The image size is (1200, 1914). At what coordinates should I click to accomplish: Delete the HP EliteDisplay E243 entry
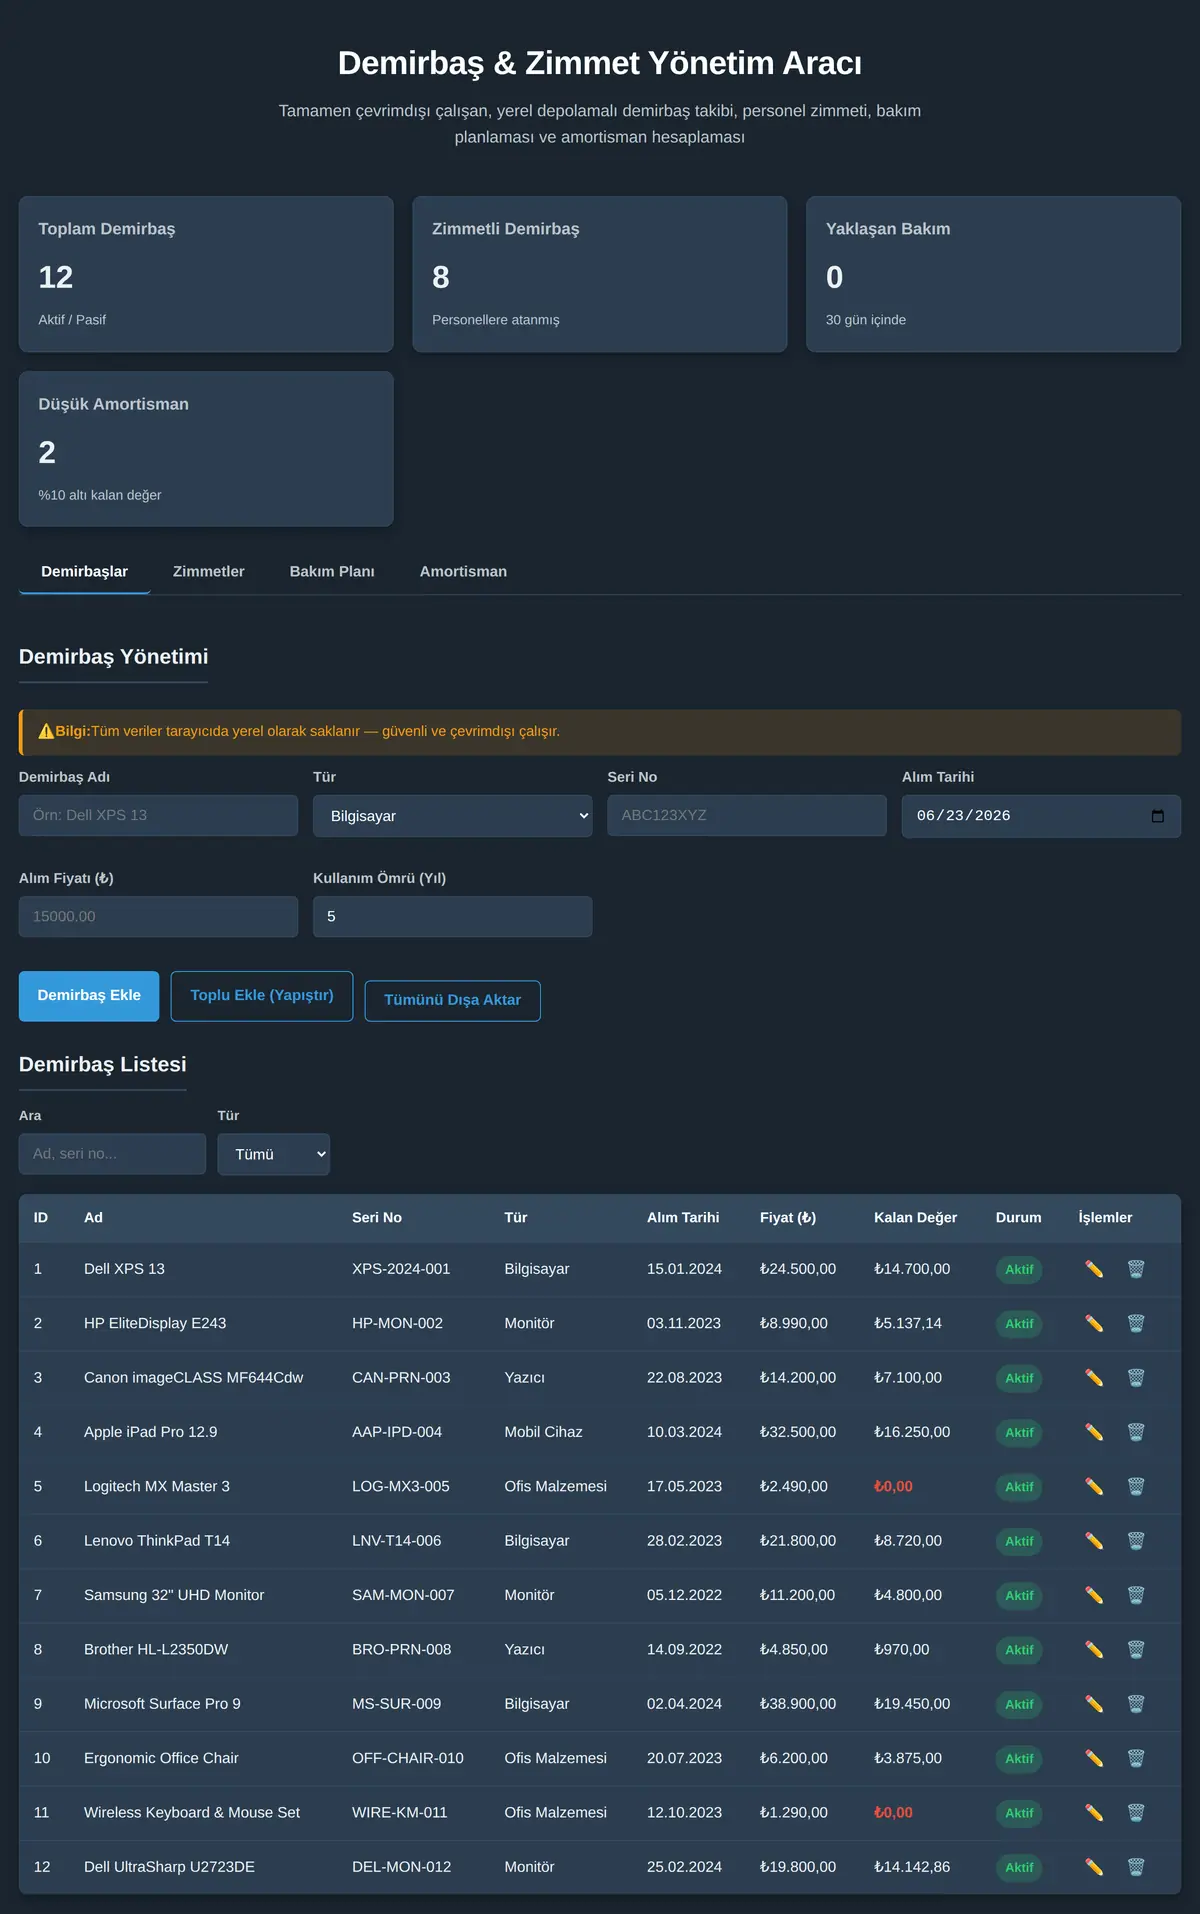pos(1136,1324)
